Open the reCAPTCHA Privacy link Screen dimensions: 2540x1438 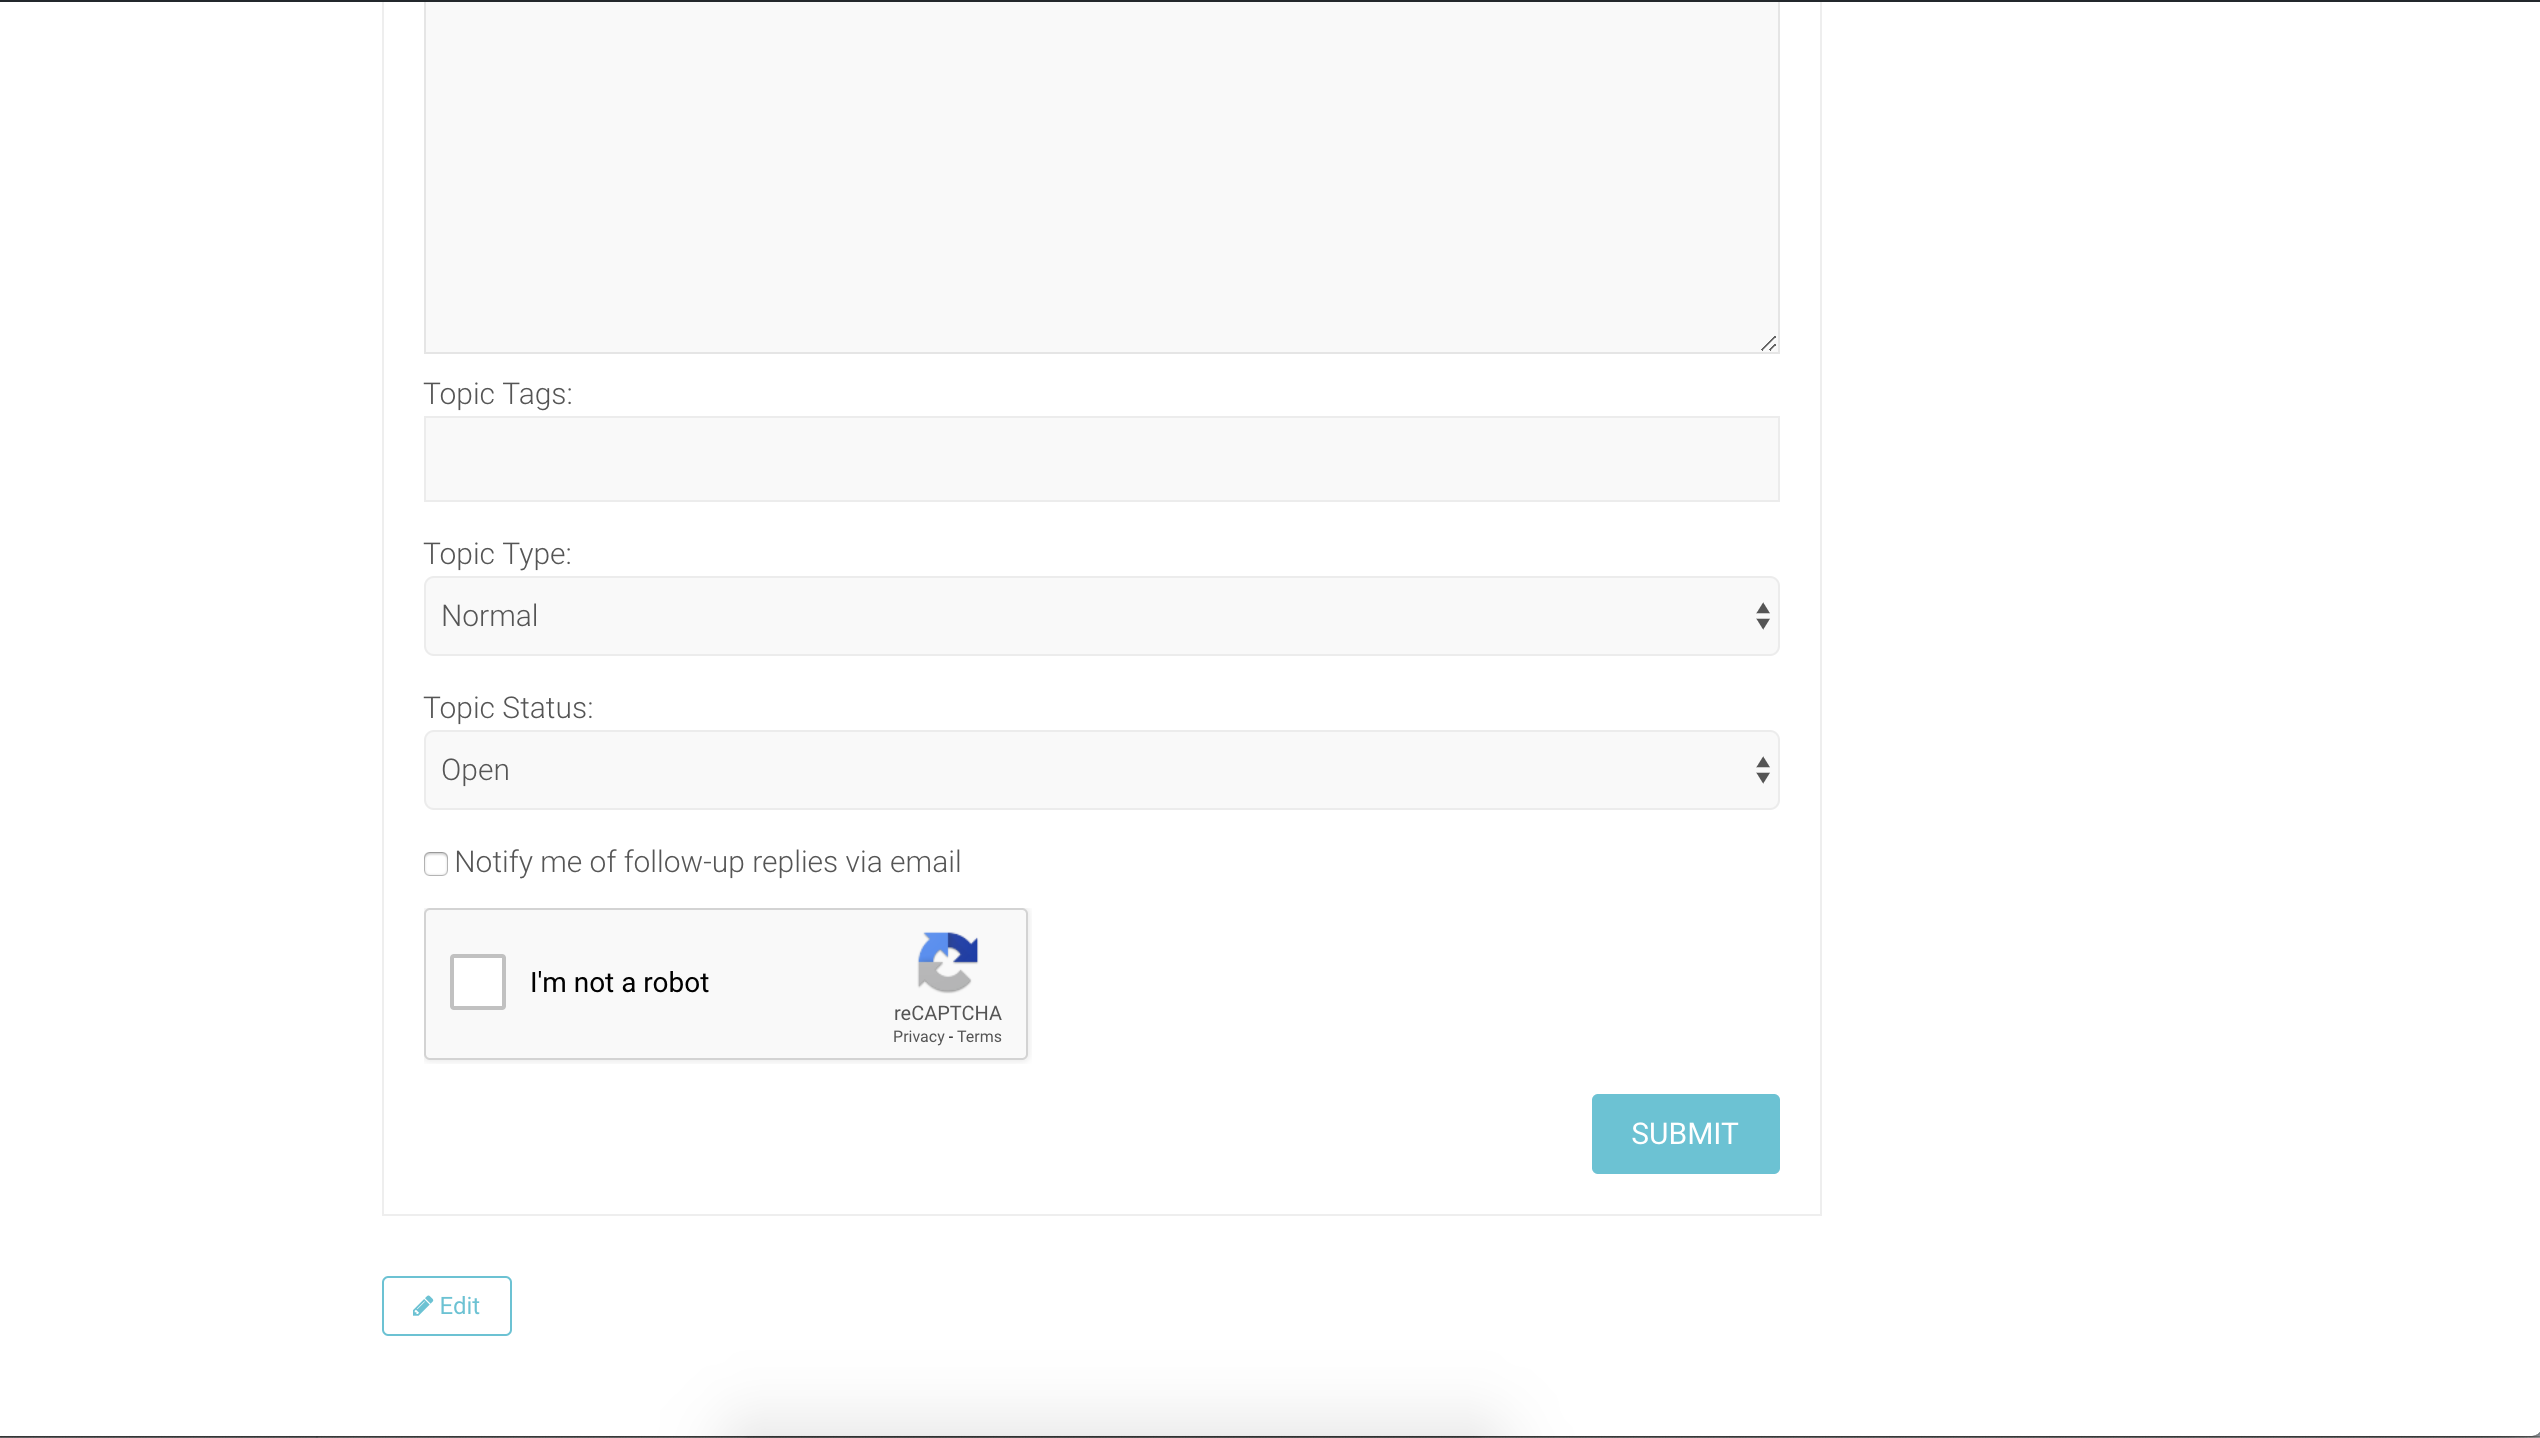918,1037
